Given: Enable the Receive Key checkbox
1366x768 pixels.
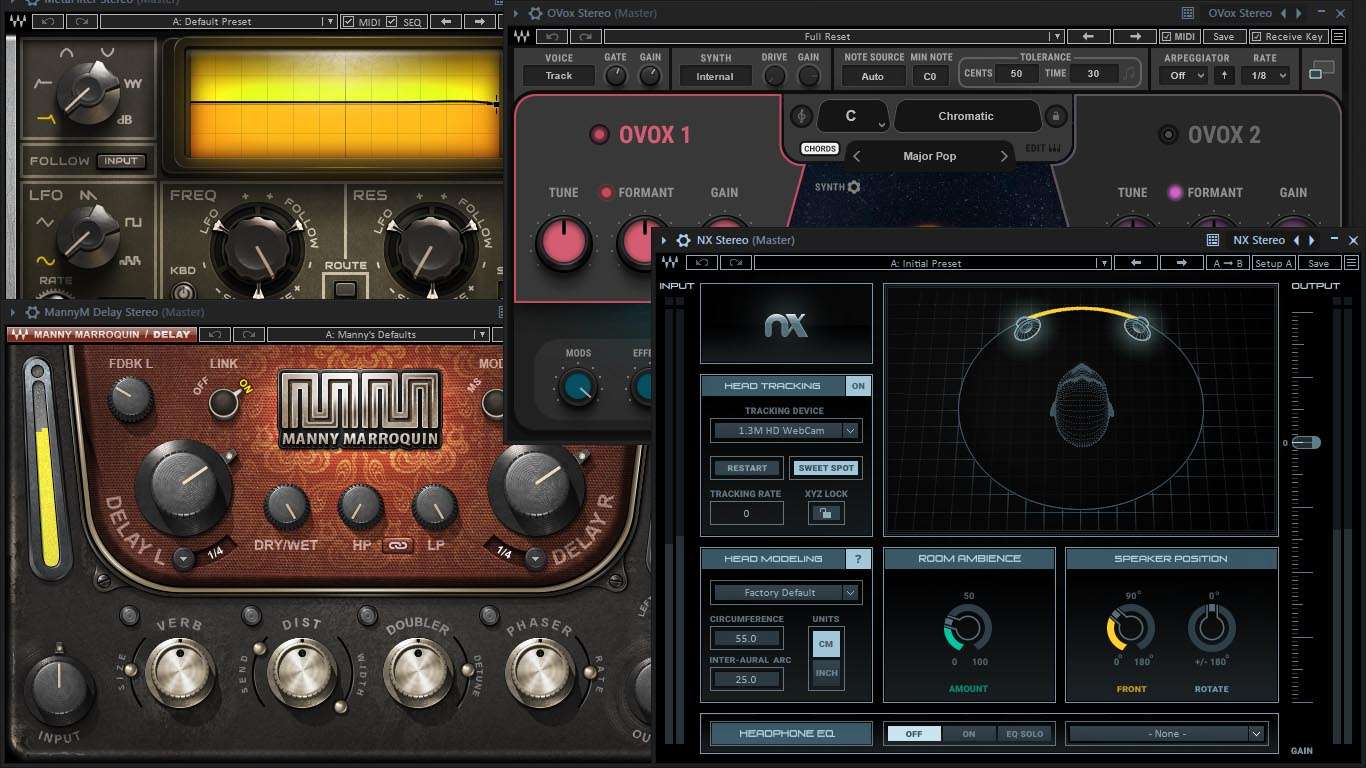Looking at the screenshot, I should pos(1257,37).
